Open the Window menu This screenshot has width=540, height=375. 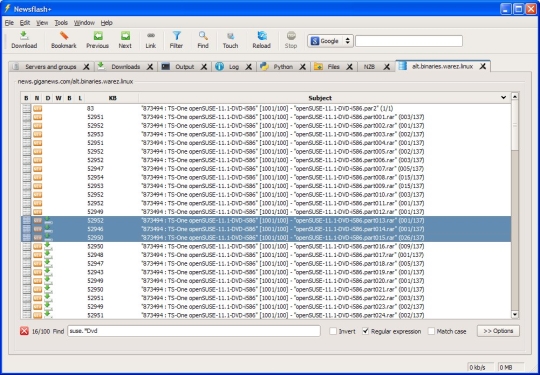click(84, 23)
